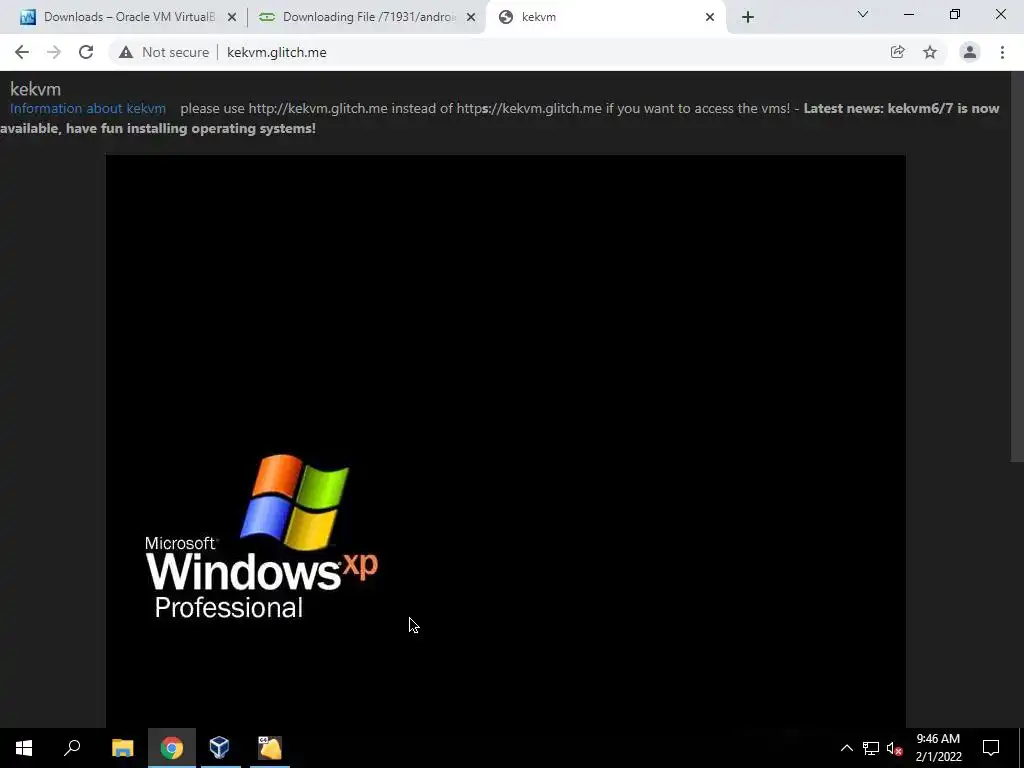Click the Not secure warning icon
Viewport: 1024px width, 768px height.
[x=126, y=52]
